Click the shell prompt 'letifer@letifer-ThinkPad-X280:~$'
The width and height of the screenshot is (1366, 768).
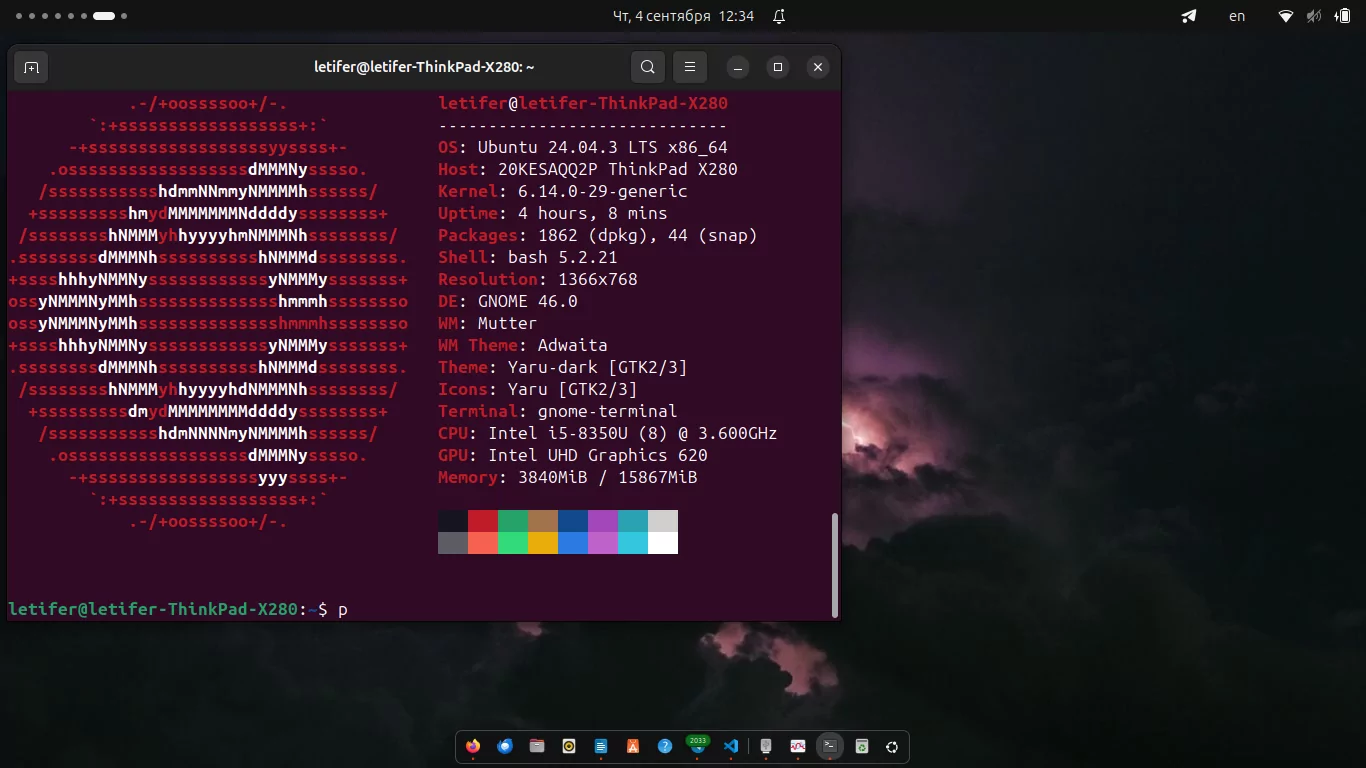[168, 609]
